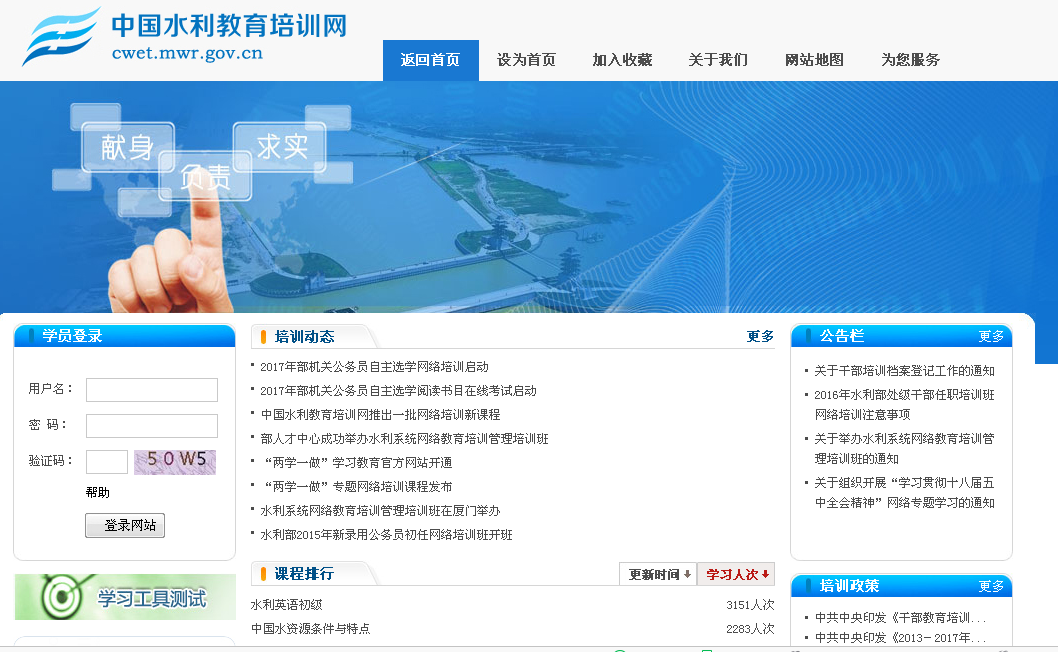Open 帮助 link under login form

[x=98, y=492]
